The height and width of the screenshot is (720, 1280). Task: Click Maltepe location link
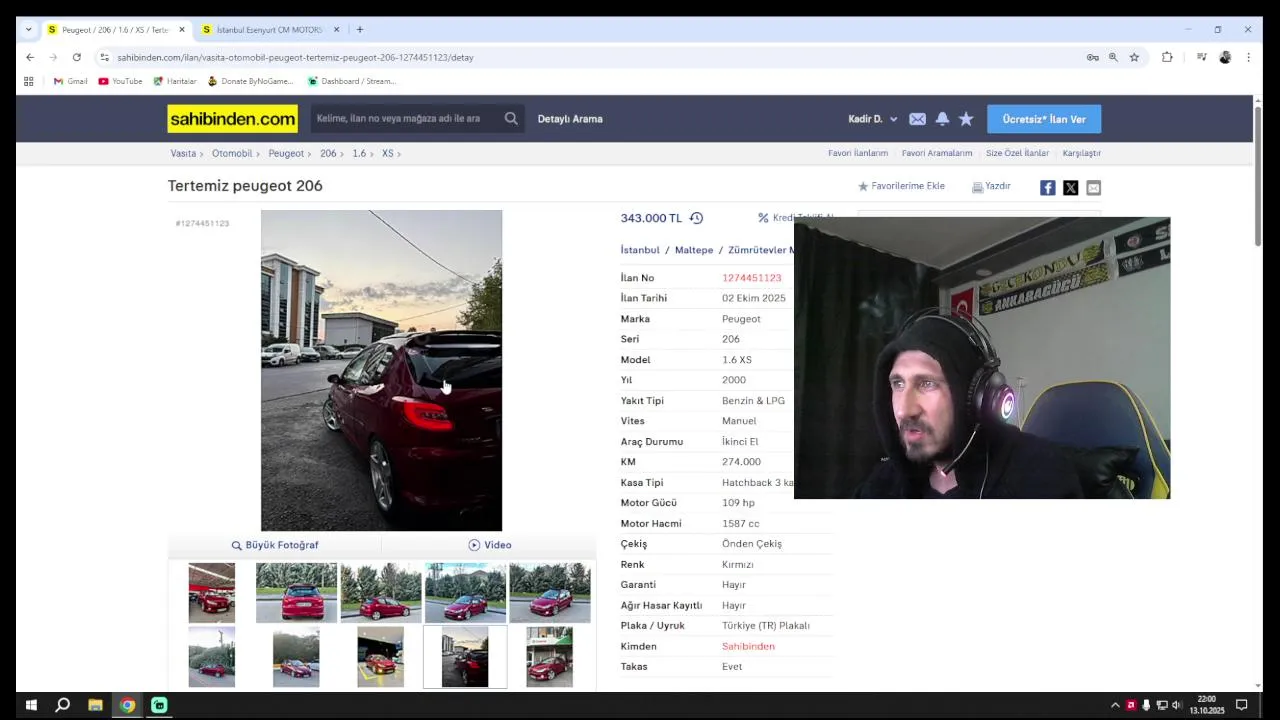(x=694, y=250)
